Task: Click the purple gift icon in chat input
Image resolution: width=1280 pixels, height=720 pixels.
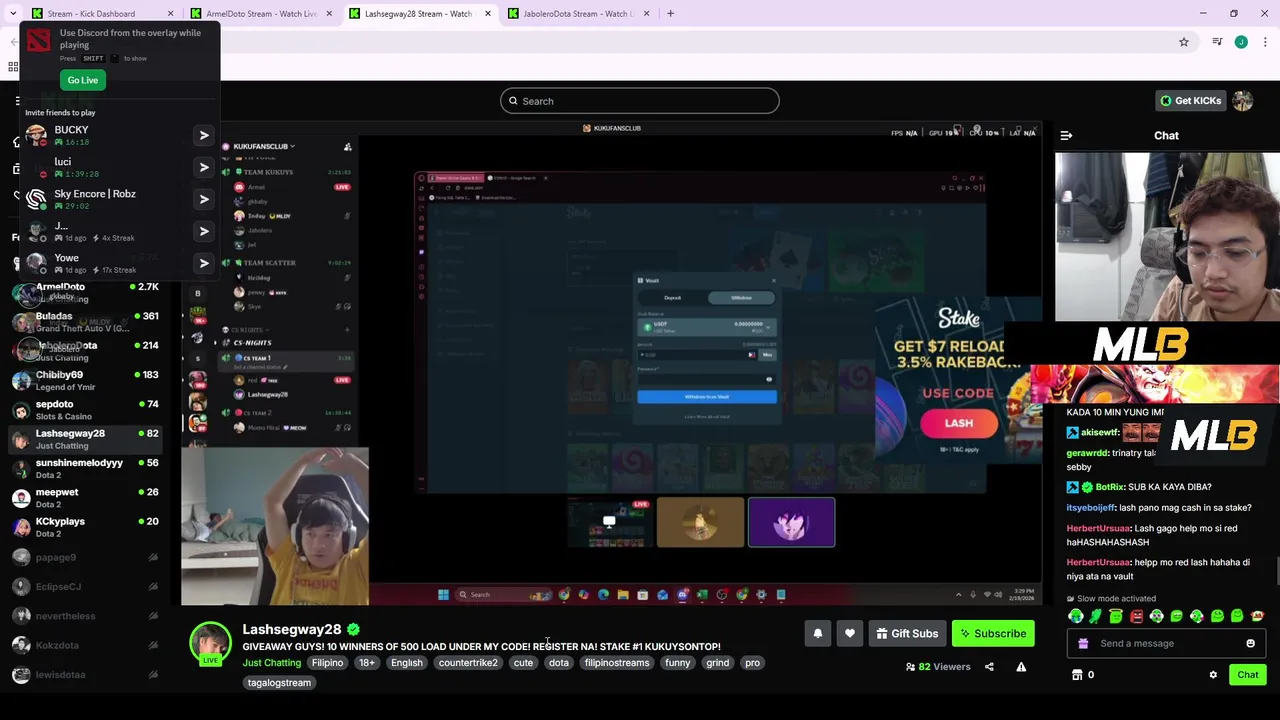Action: [x=1083, y=644]
